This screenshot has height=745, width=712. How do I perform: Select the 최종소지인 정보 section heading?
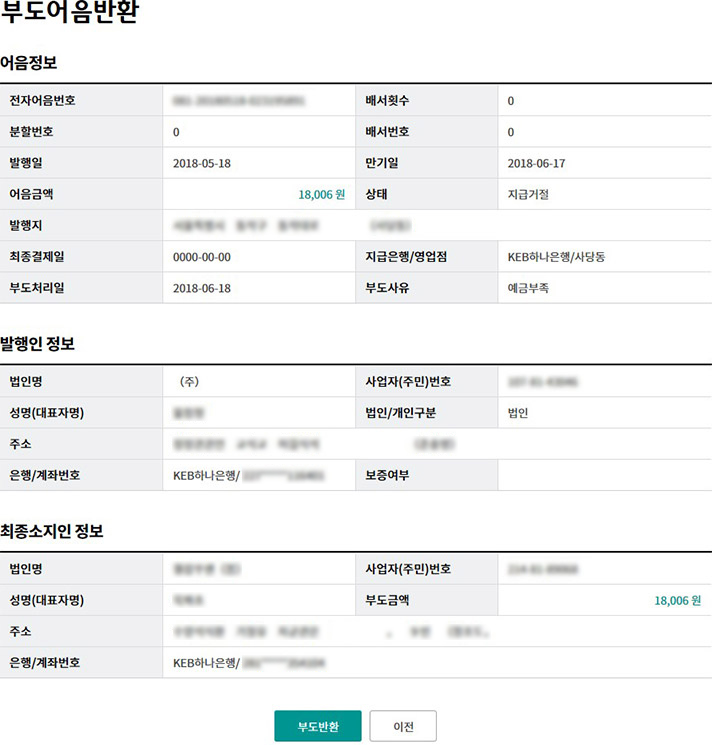pos(52,532)
